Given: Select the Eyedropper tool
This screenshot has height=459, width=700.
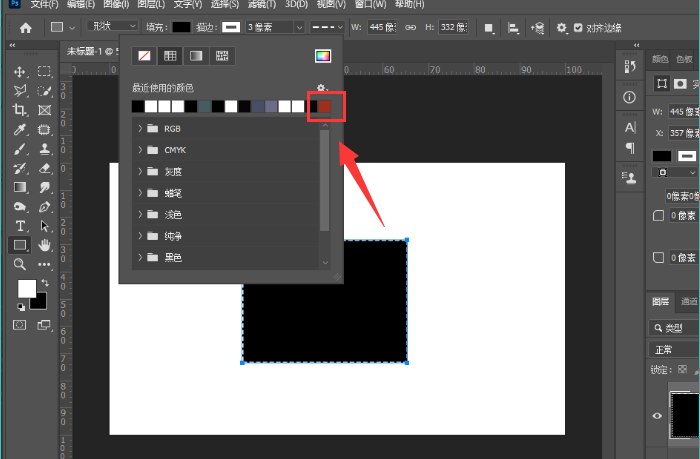Looking at the screenshot, I should [x=20, y=129].
